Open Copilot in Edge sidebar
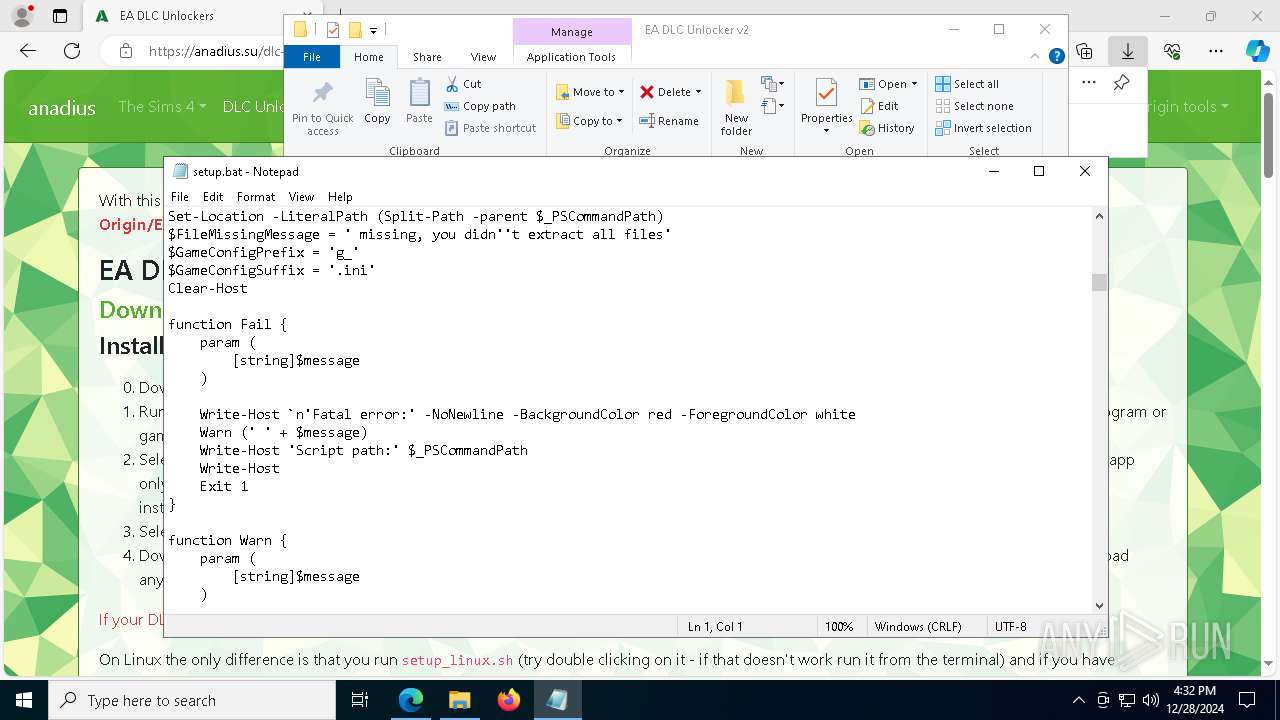This screenshot has height=720, width=1280. coord(1258,51)
